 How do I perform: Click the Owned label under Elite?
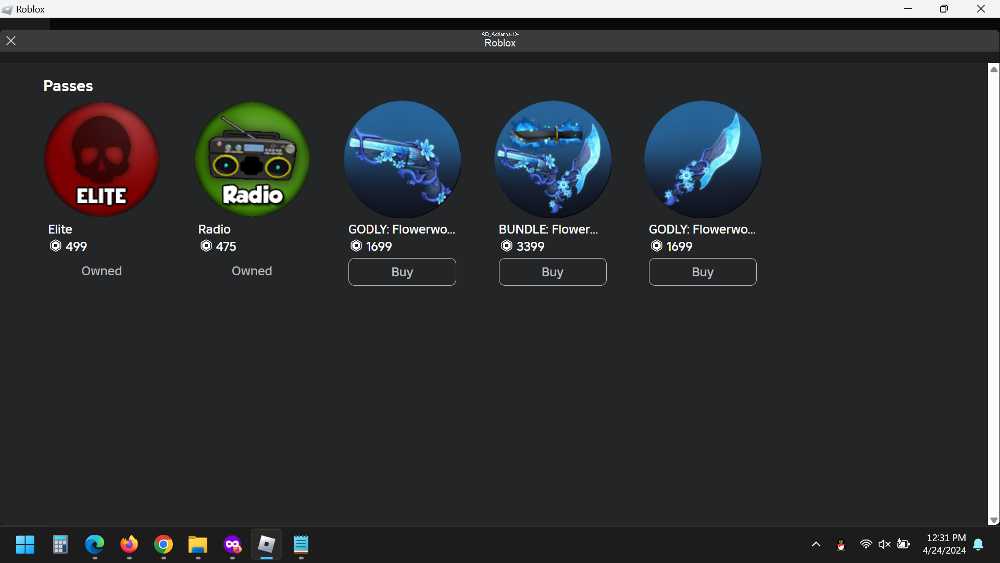[x=101, y=271]
